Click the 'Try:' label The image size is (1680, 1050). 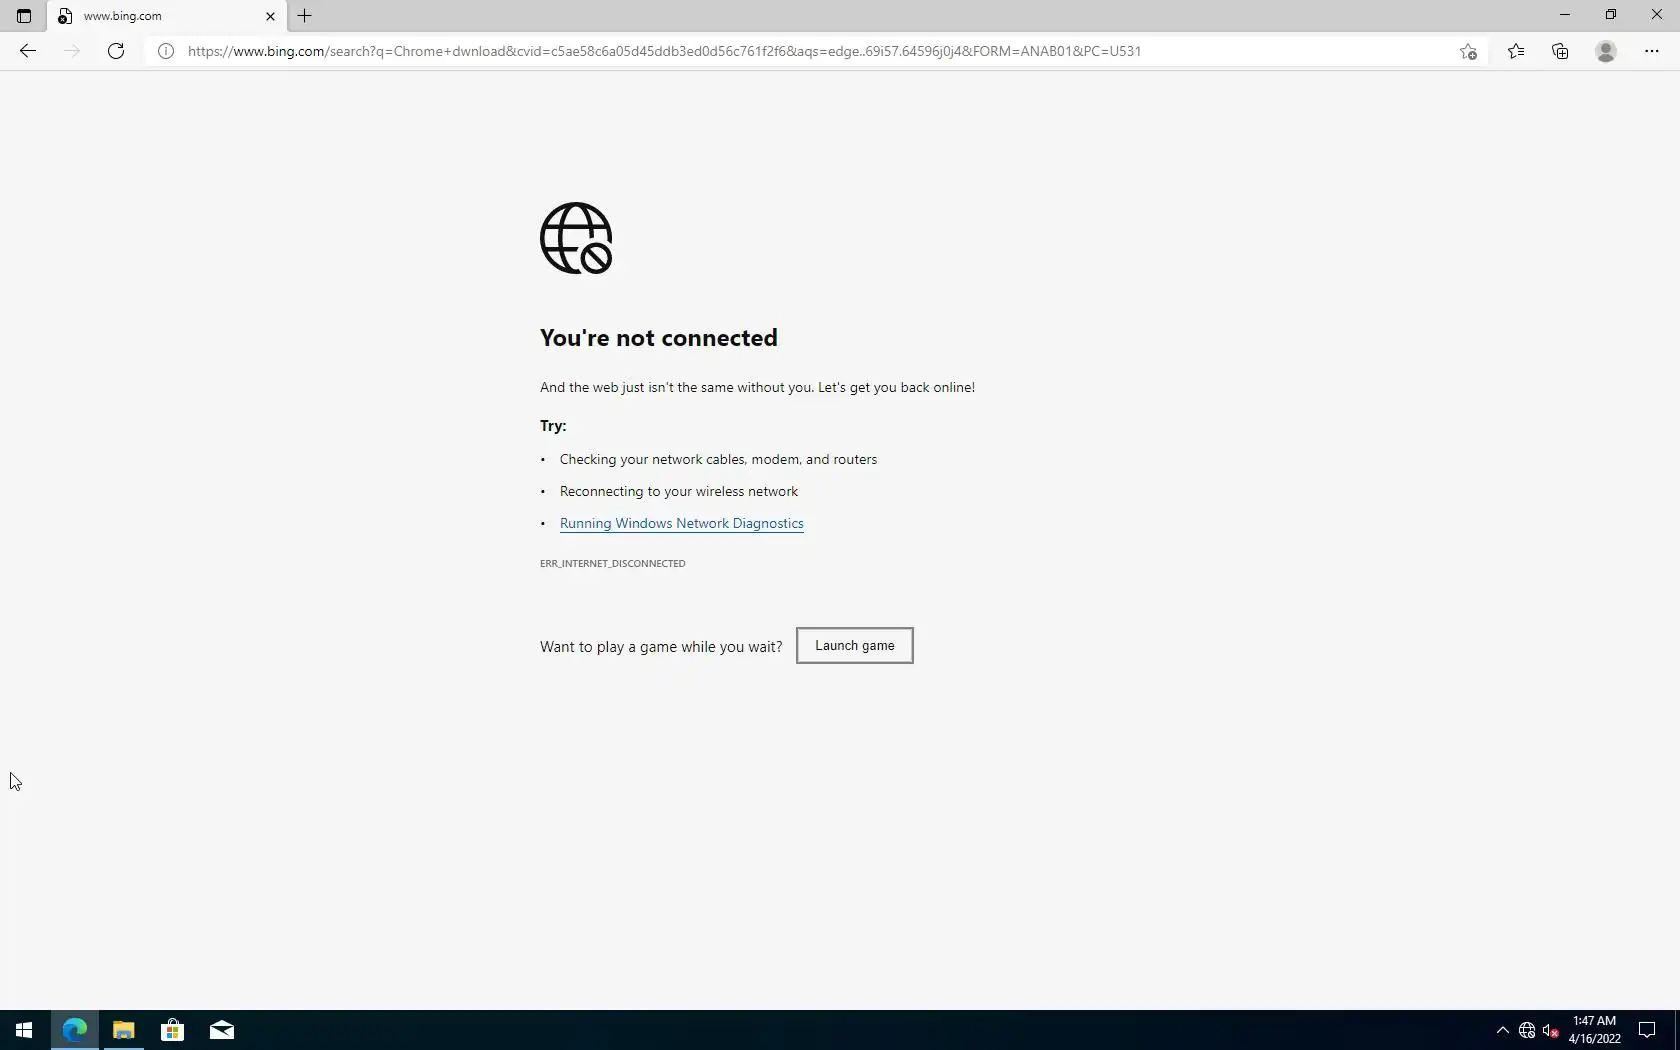(553, 426)
